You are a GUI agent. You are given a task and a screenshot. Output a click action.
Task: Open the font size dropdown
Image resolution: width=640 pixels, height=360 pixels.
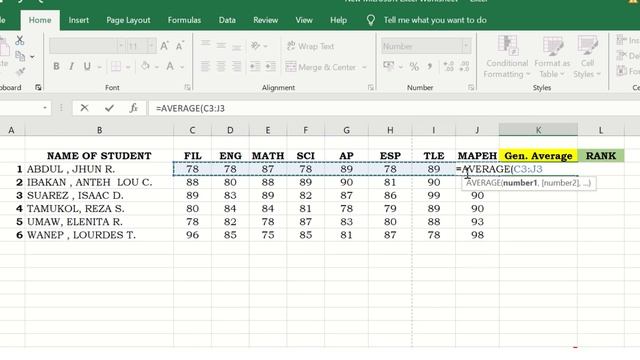[x=151, y=46]
